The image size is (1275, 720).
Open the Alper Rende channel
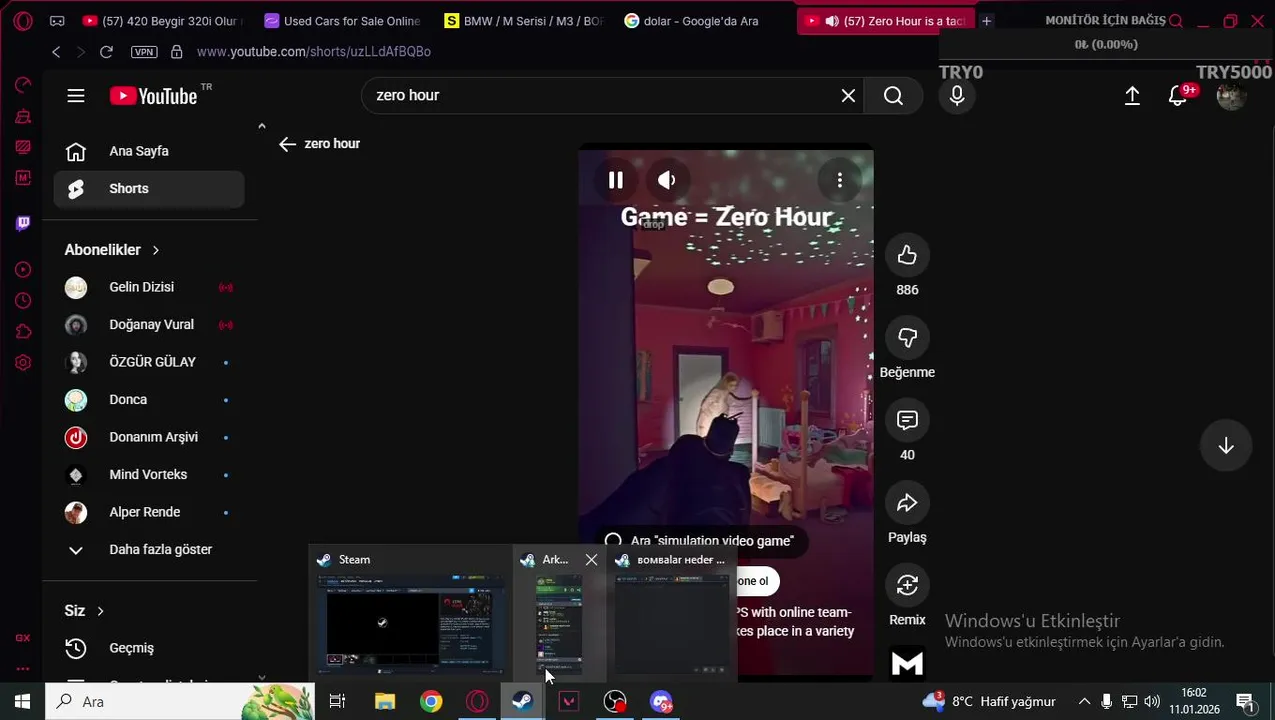click(149, 513)
